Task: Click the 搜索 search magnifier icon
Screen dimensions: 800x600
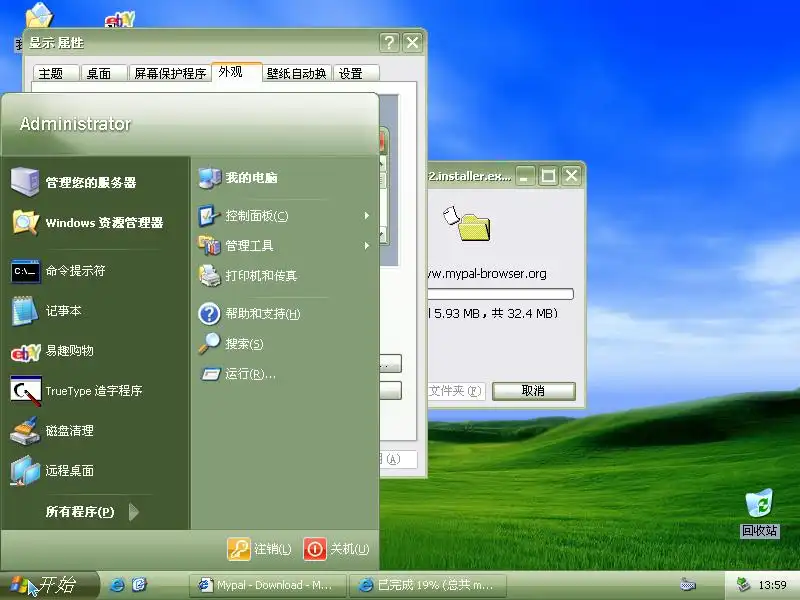Action: click(209, 343)
